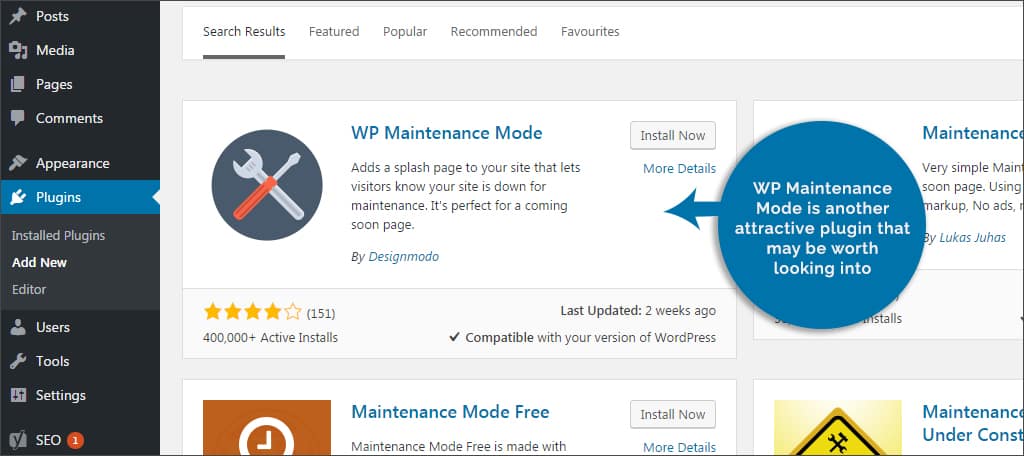Screen dimensions: 1024x456
Task: Click the Tools wrench icon
Action: (x=18, y=361)
